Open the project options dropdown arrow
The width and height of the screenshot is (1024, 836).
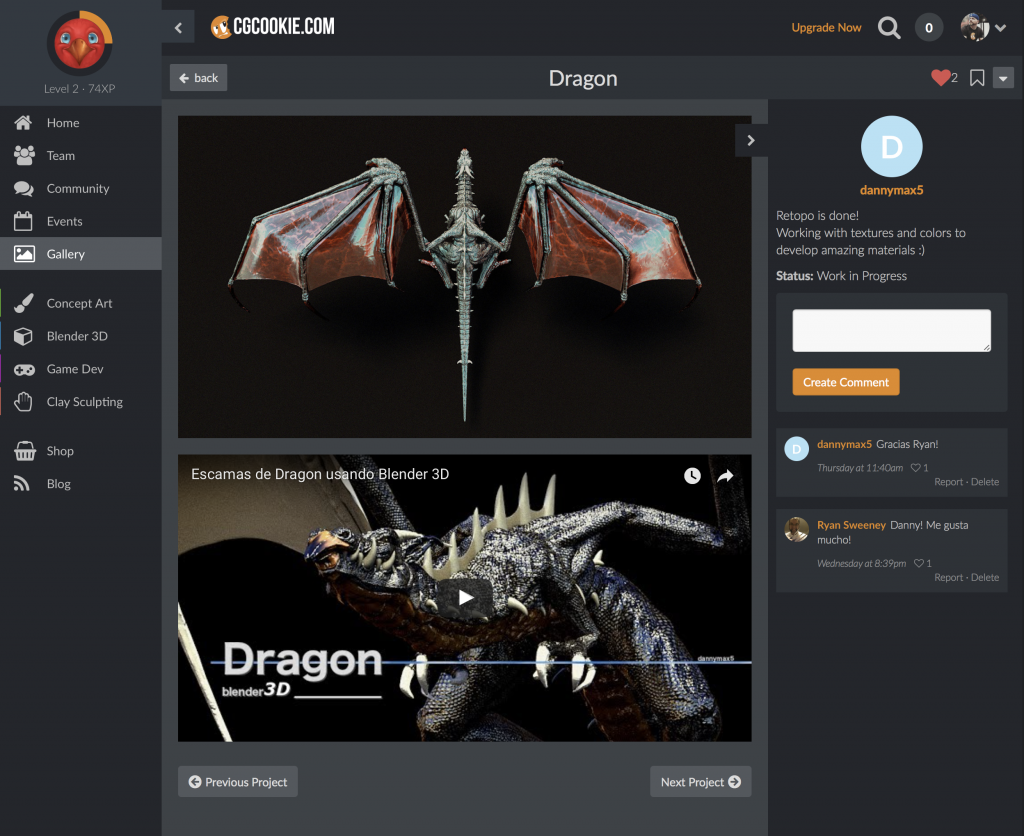[1003, 78]
